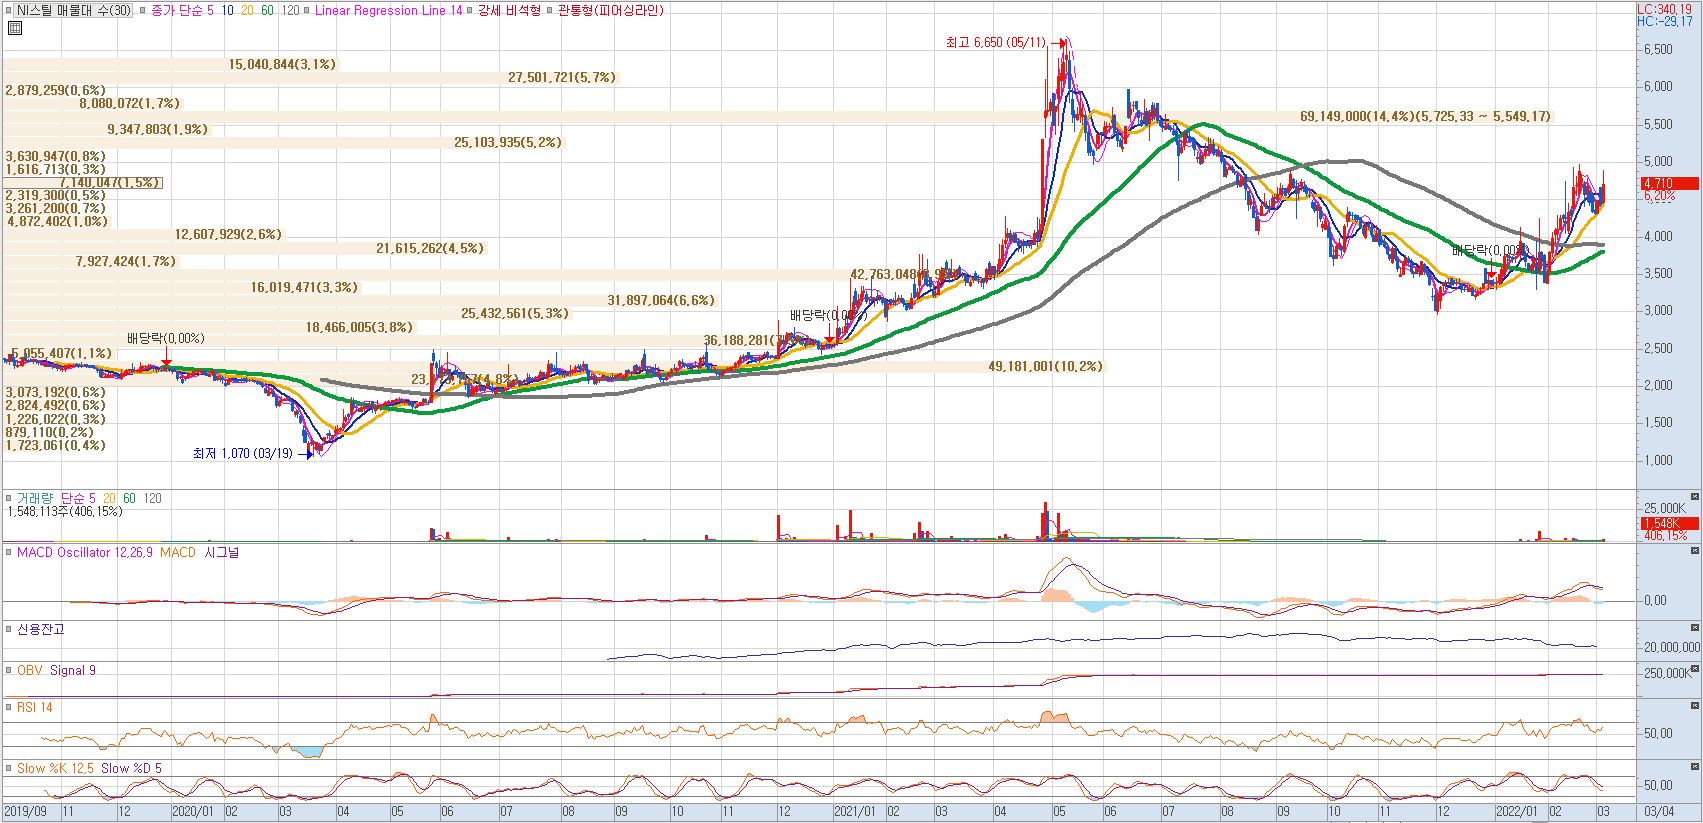Close the volume (거래량) panel
The width and height of the screenshot is (1703, 823).
[1695, 497]
